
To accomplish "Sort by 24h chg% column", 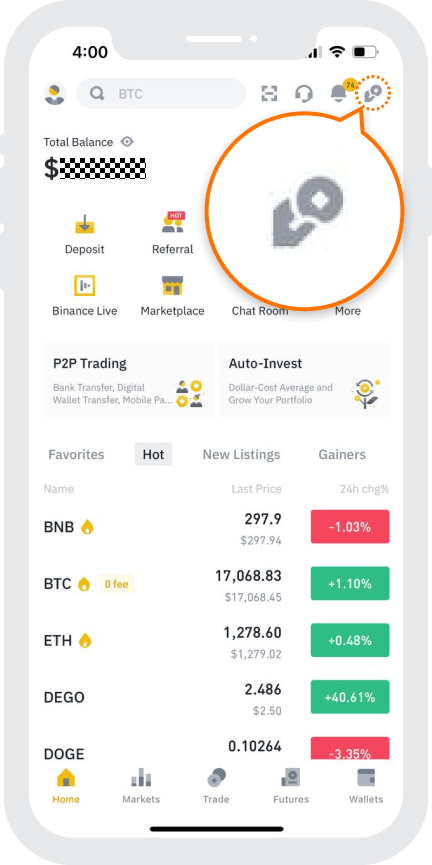I will pos(365,489).
